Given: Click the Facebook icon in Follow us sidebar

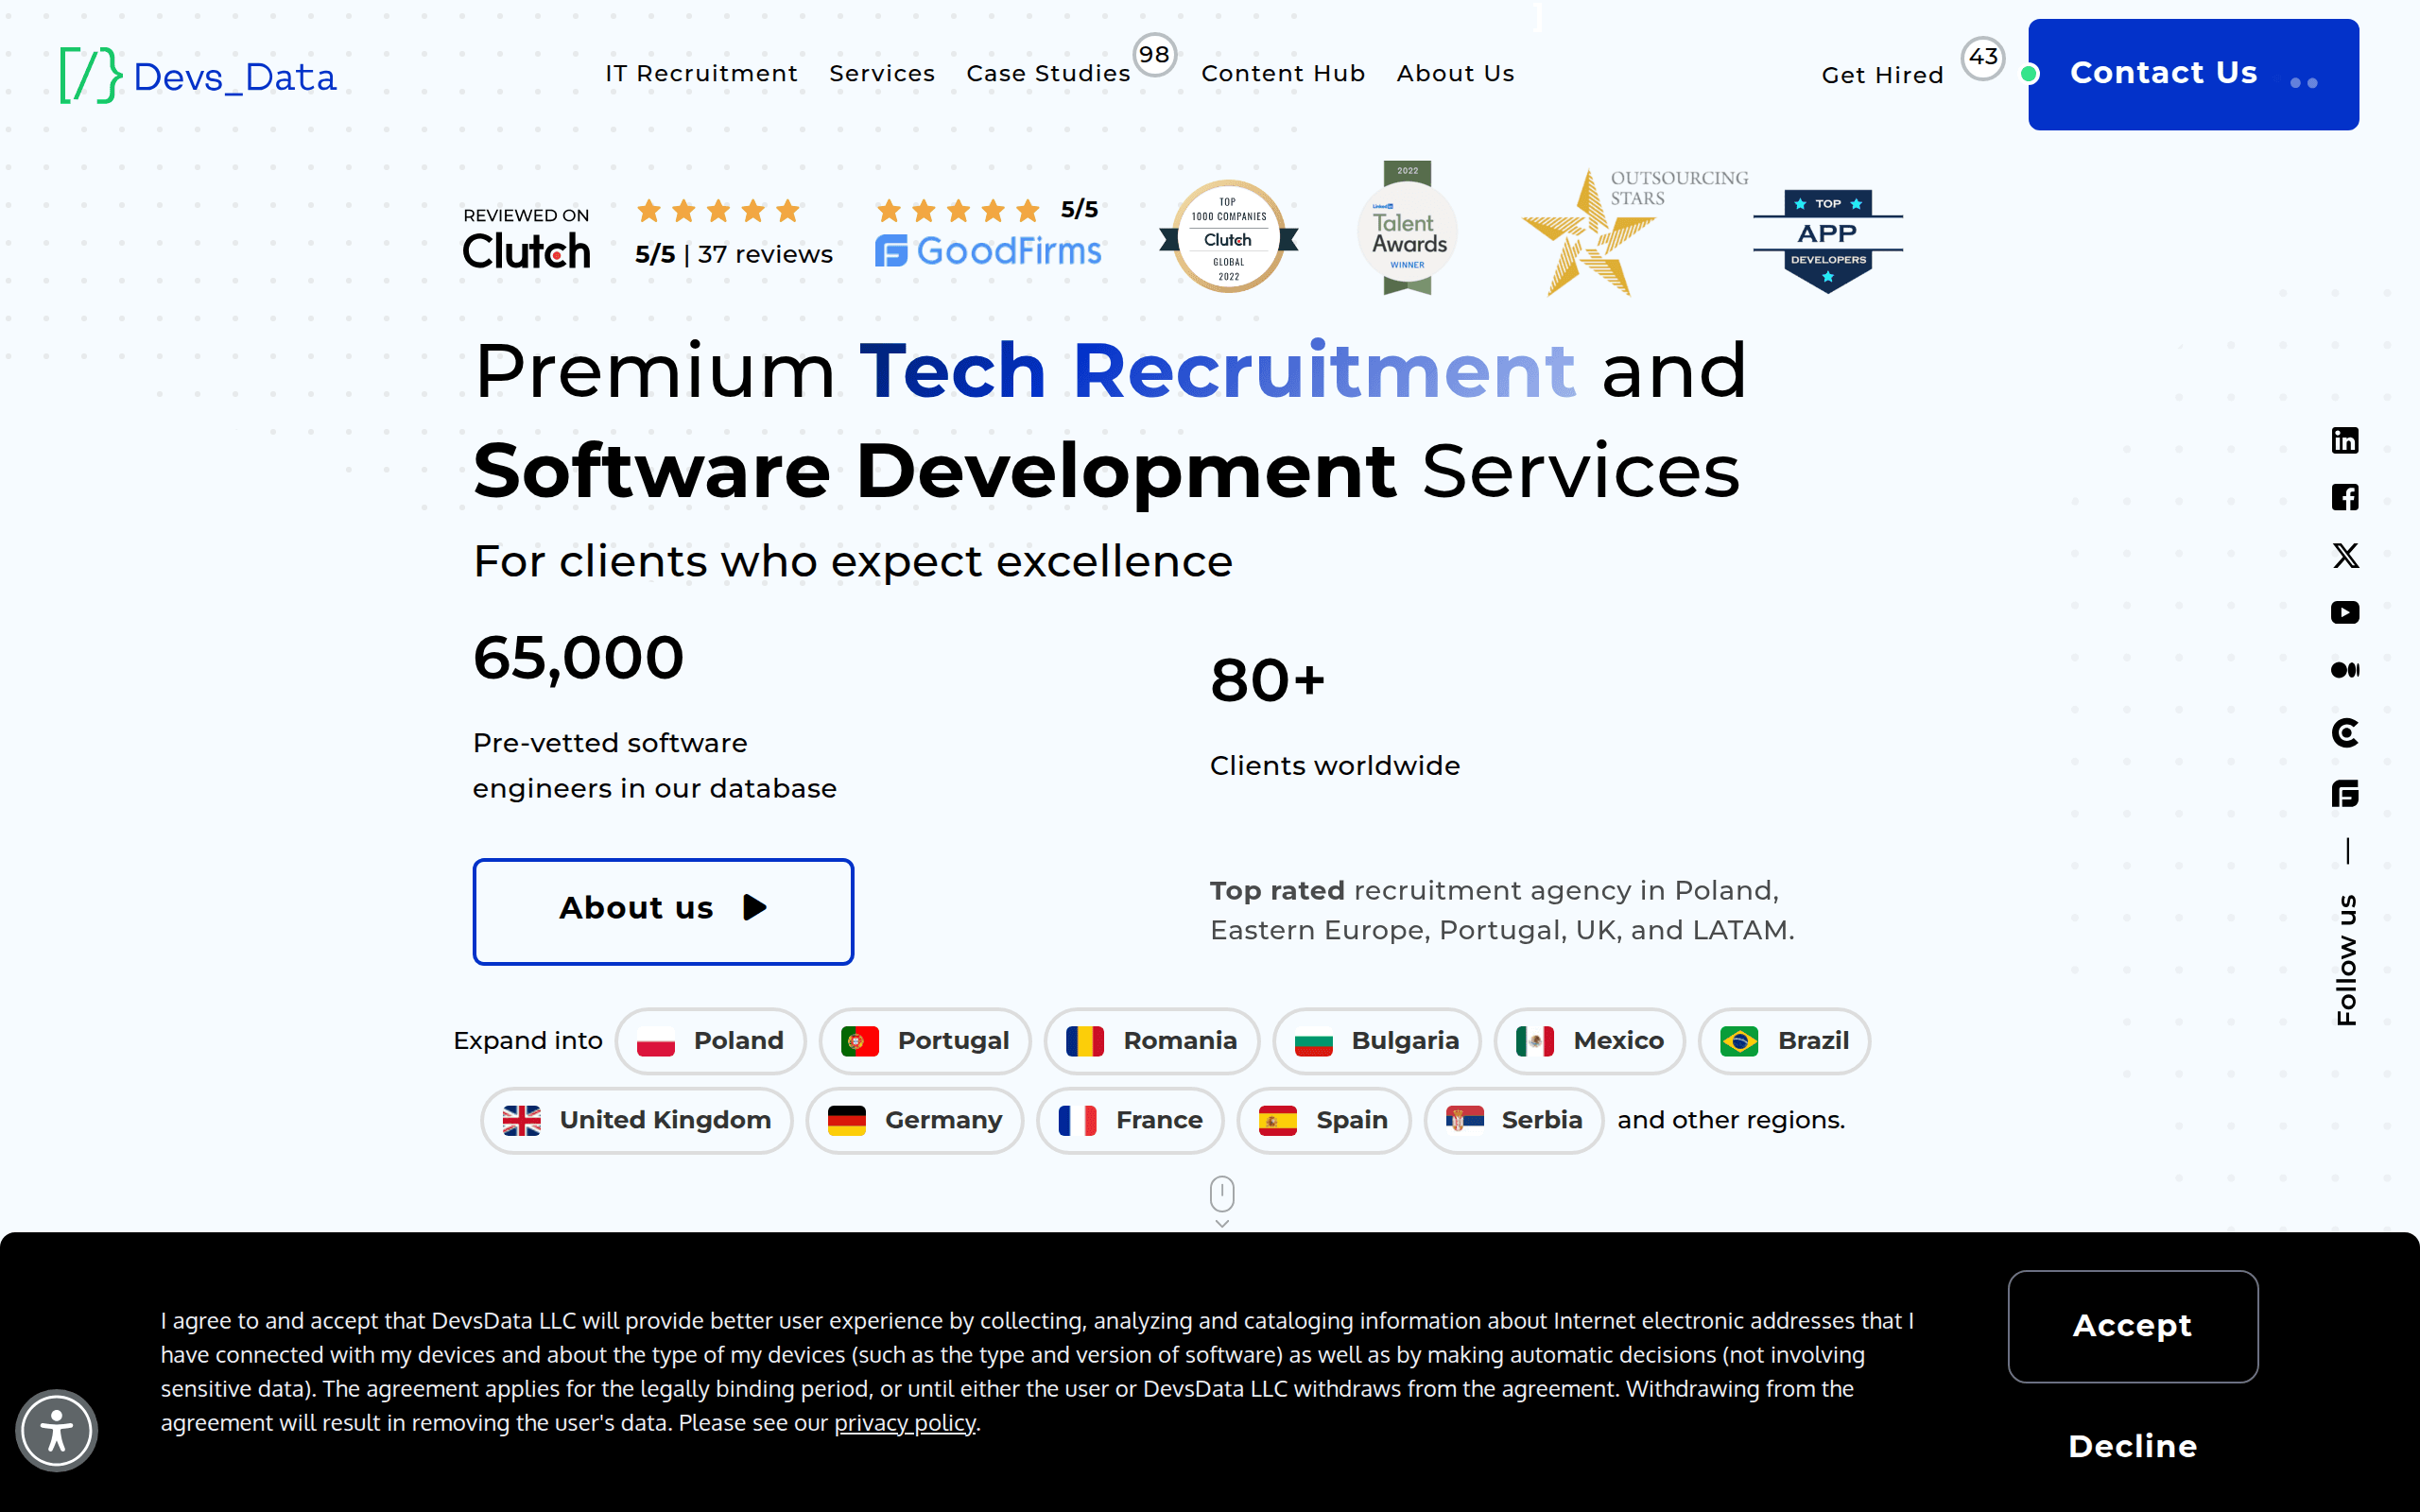Looking at the screenshot, I should point(2345,497).
